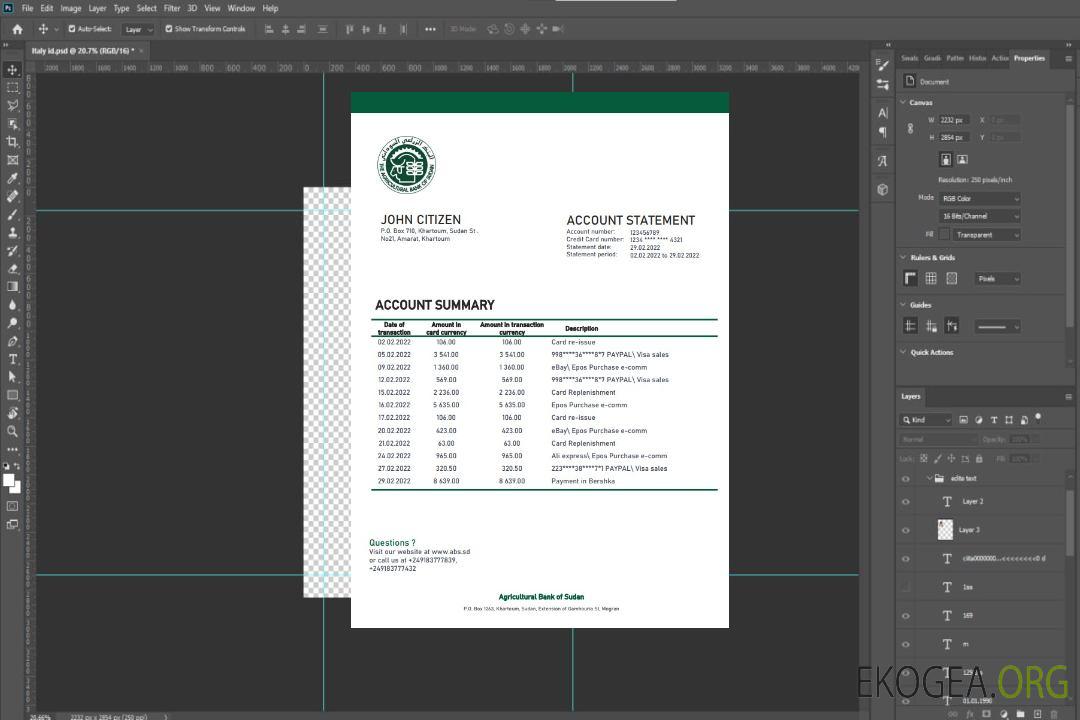Toggle the Auto-Select checkbox
1080x720 pixels.
[72, 29]
